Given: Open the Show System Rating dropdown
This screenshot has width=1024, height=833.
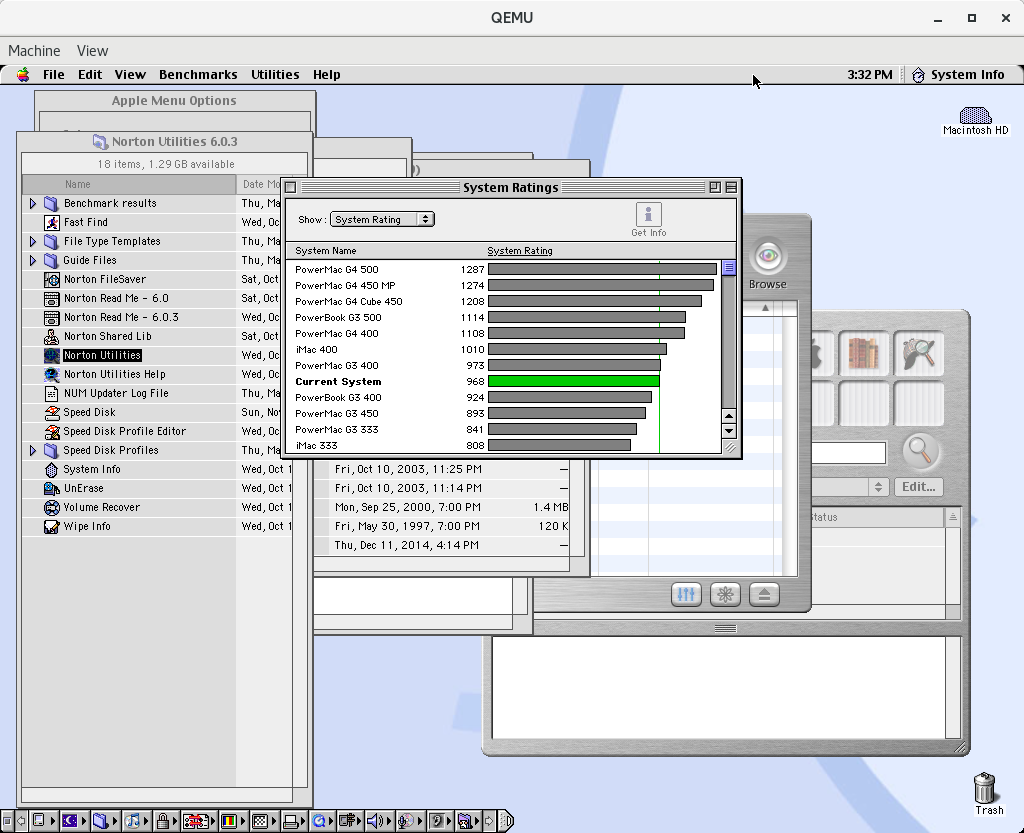Looking at the screenshot, I should click(x=382, y=219).
